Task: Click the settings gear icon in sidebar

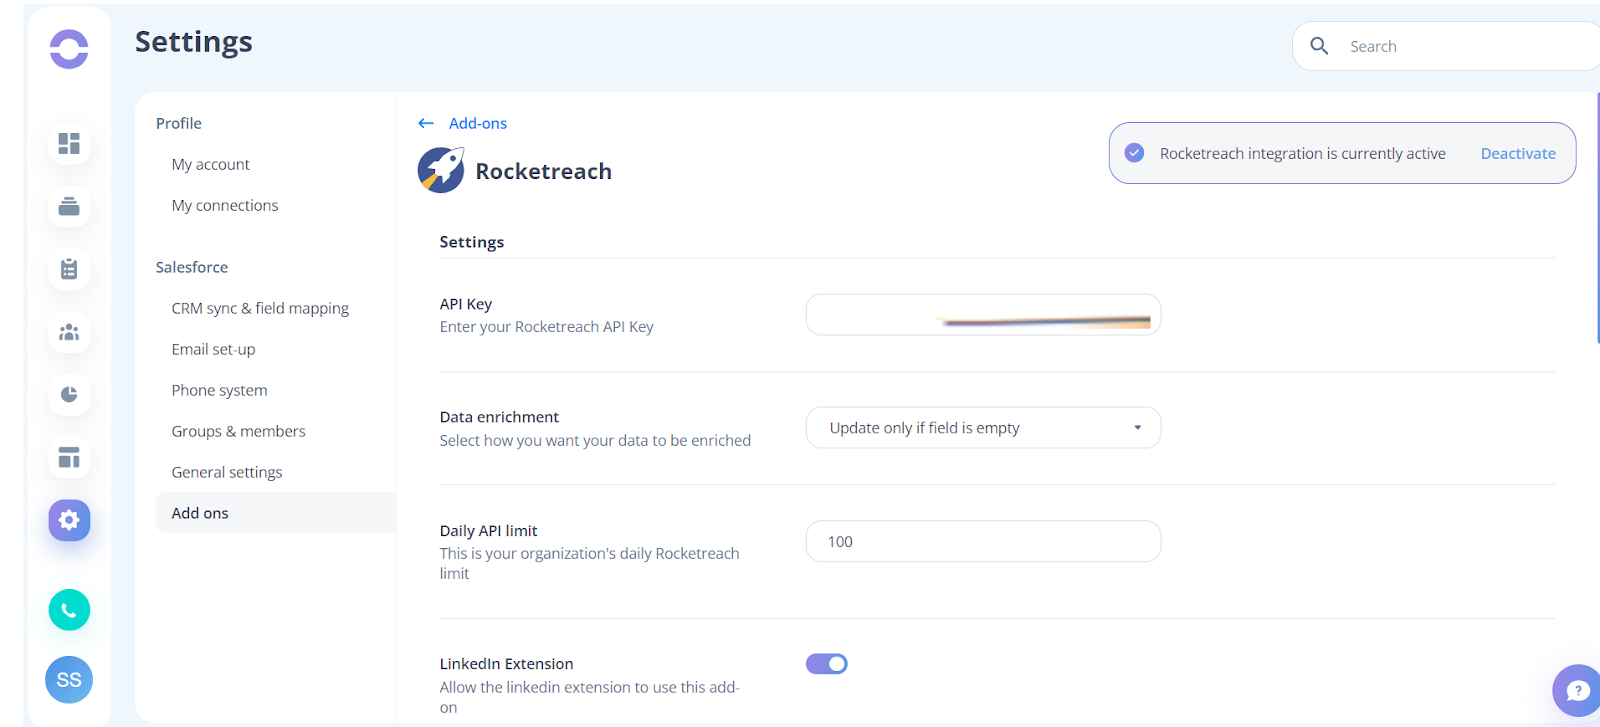Action: tap(69, 520)
